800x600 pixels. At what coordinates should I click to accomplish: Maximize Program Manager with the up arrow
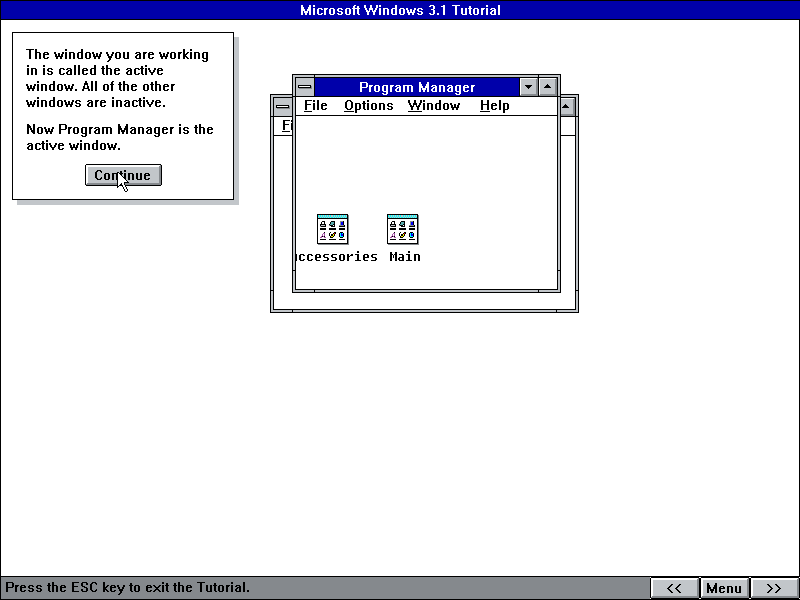547,87
